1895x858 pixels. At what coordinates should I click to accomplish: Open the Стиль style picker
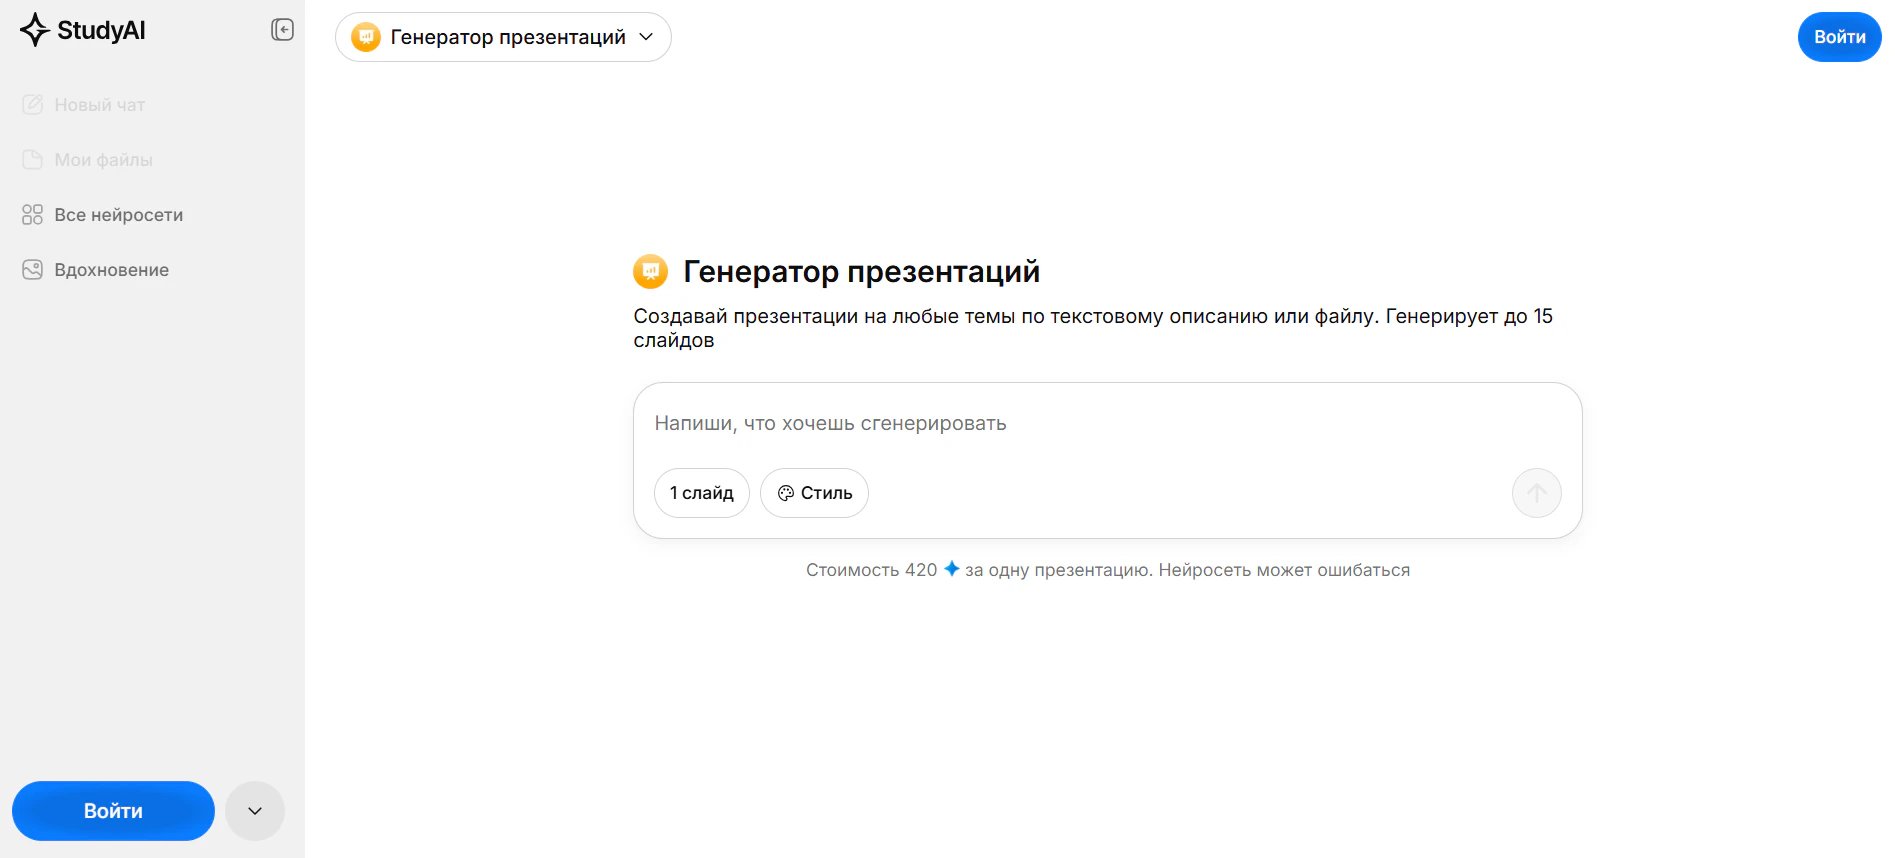click(814, 493)
